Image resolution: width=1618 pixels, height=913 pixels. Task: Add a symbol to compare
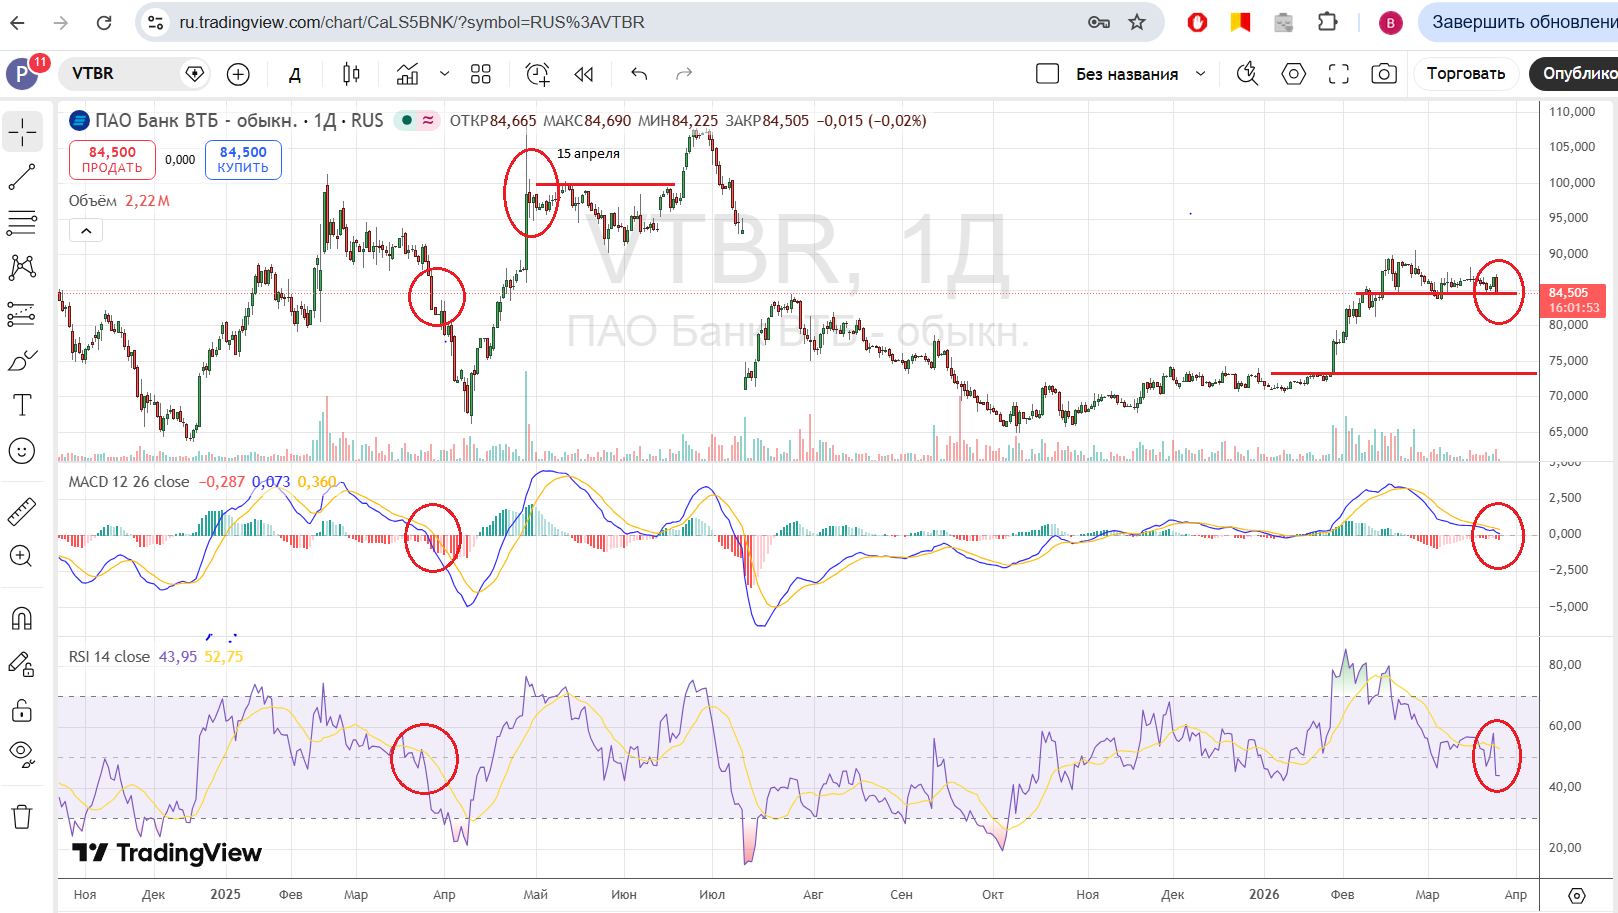click(x=238, y=74)
